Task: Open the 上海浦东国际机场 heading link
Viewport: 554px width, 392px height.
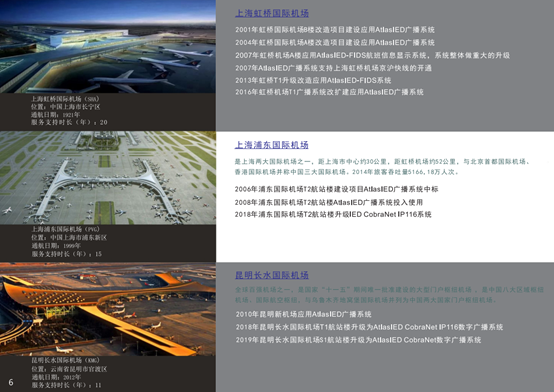Action: [271, 145]
